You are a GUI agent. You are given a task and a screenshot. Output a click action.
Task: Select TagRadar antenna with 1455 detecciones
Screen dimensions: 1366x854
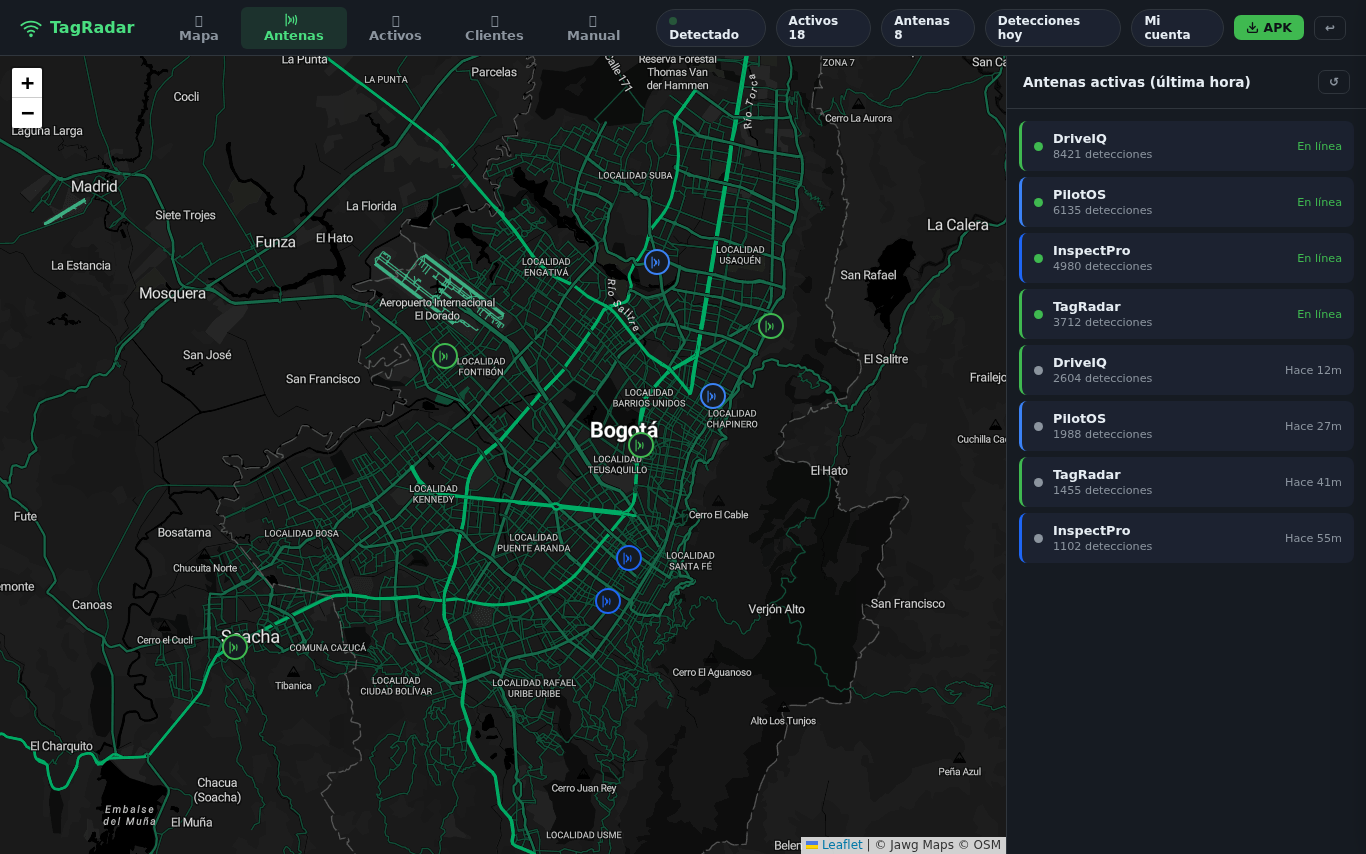pyautogui.click(x=1186, y=482)
